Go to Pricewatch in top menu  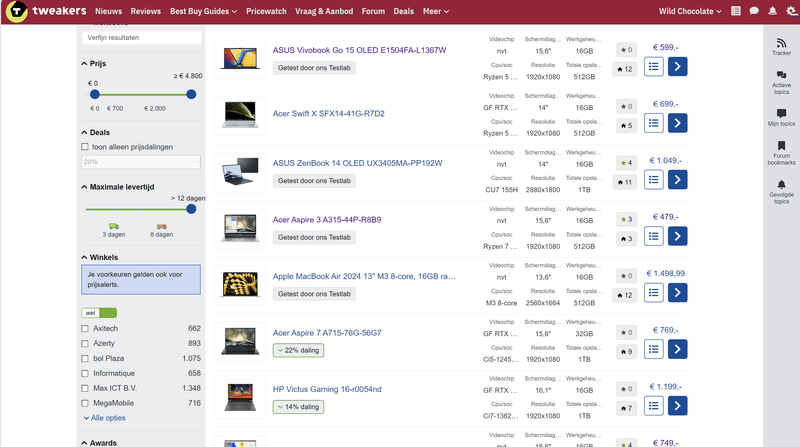(x=266, y=11)
